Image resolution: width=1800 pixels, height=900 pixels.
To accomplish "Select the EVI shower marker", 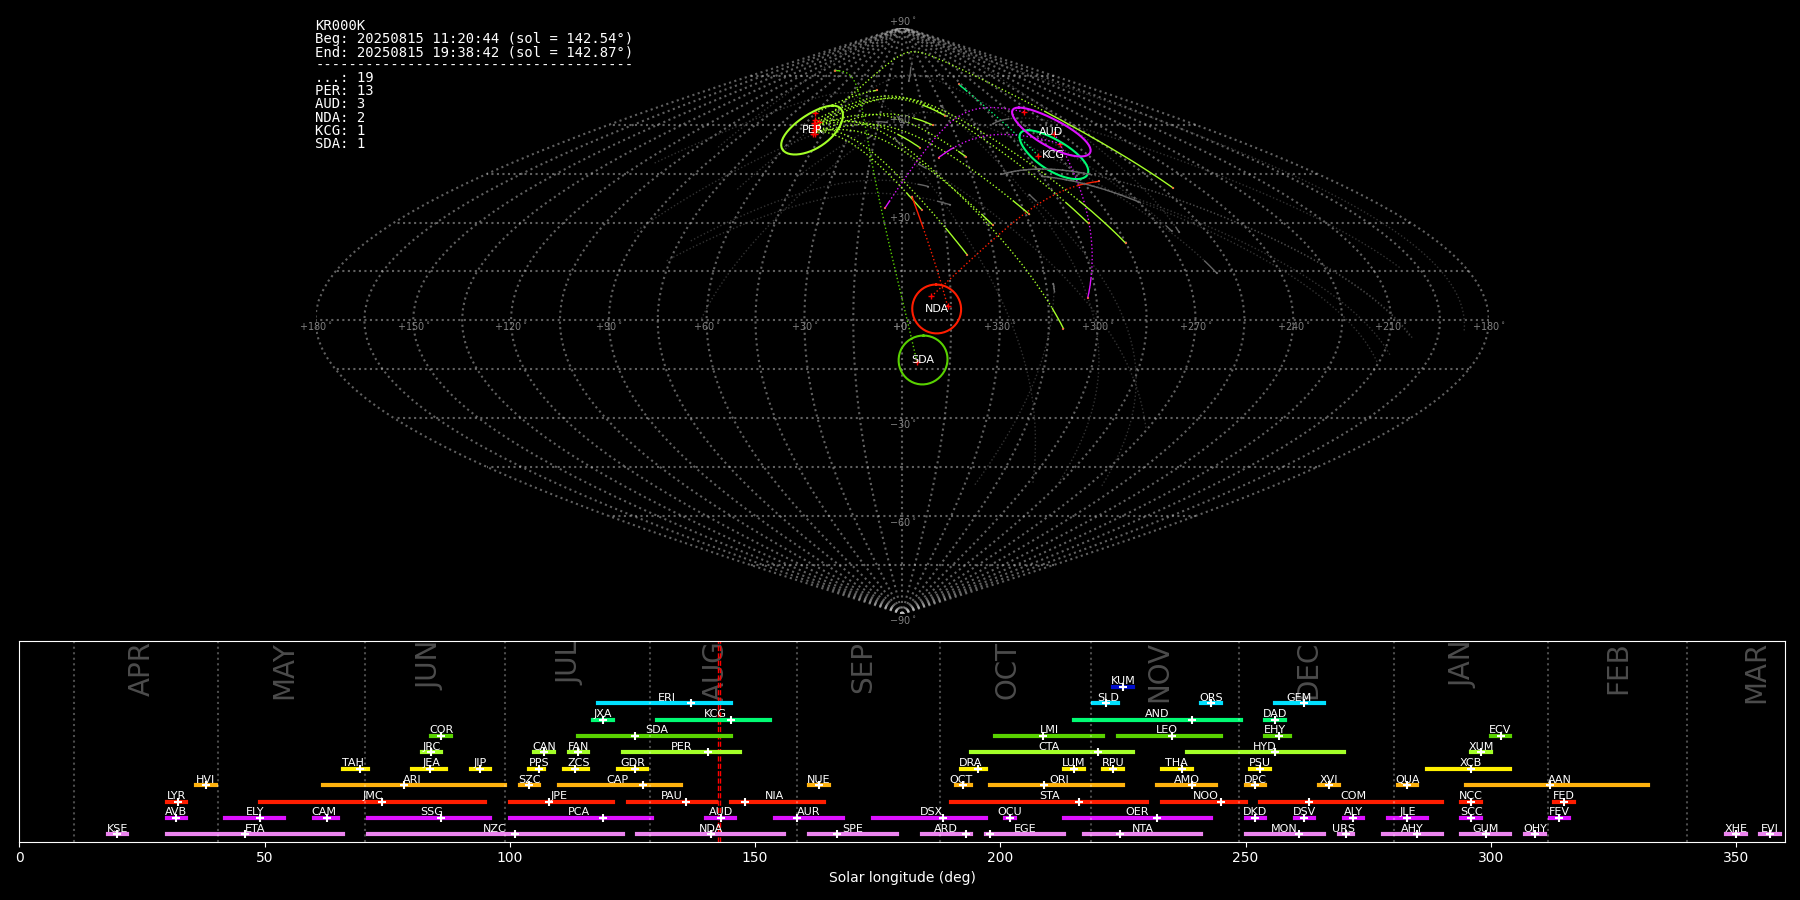I will (1770, 833).
